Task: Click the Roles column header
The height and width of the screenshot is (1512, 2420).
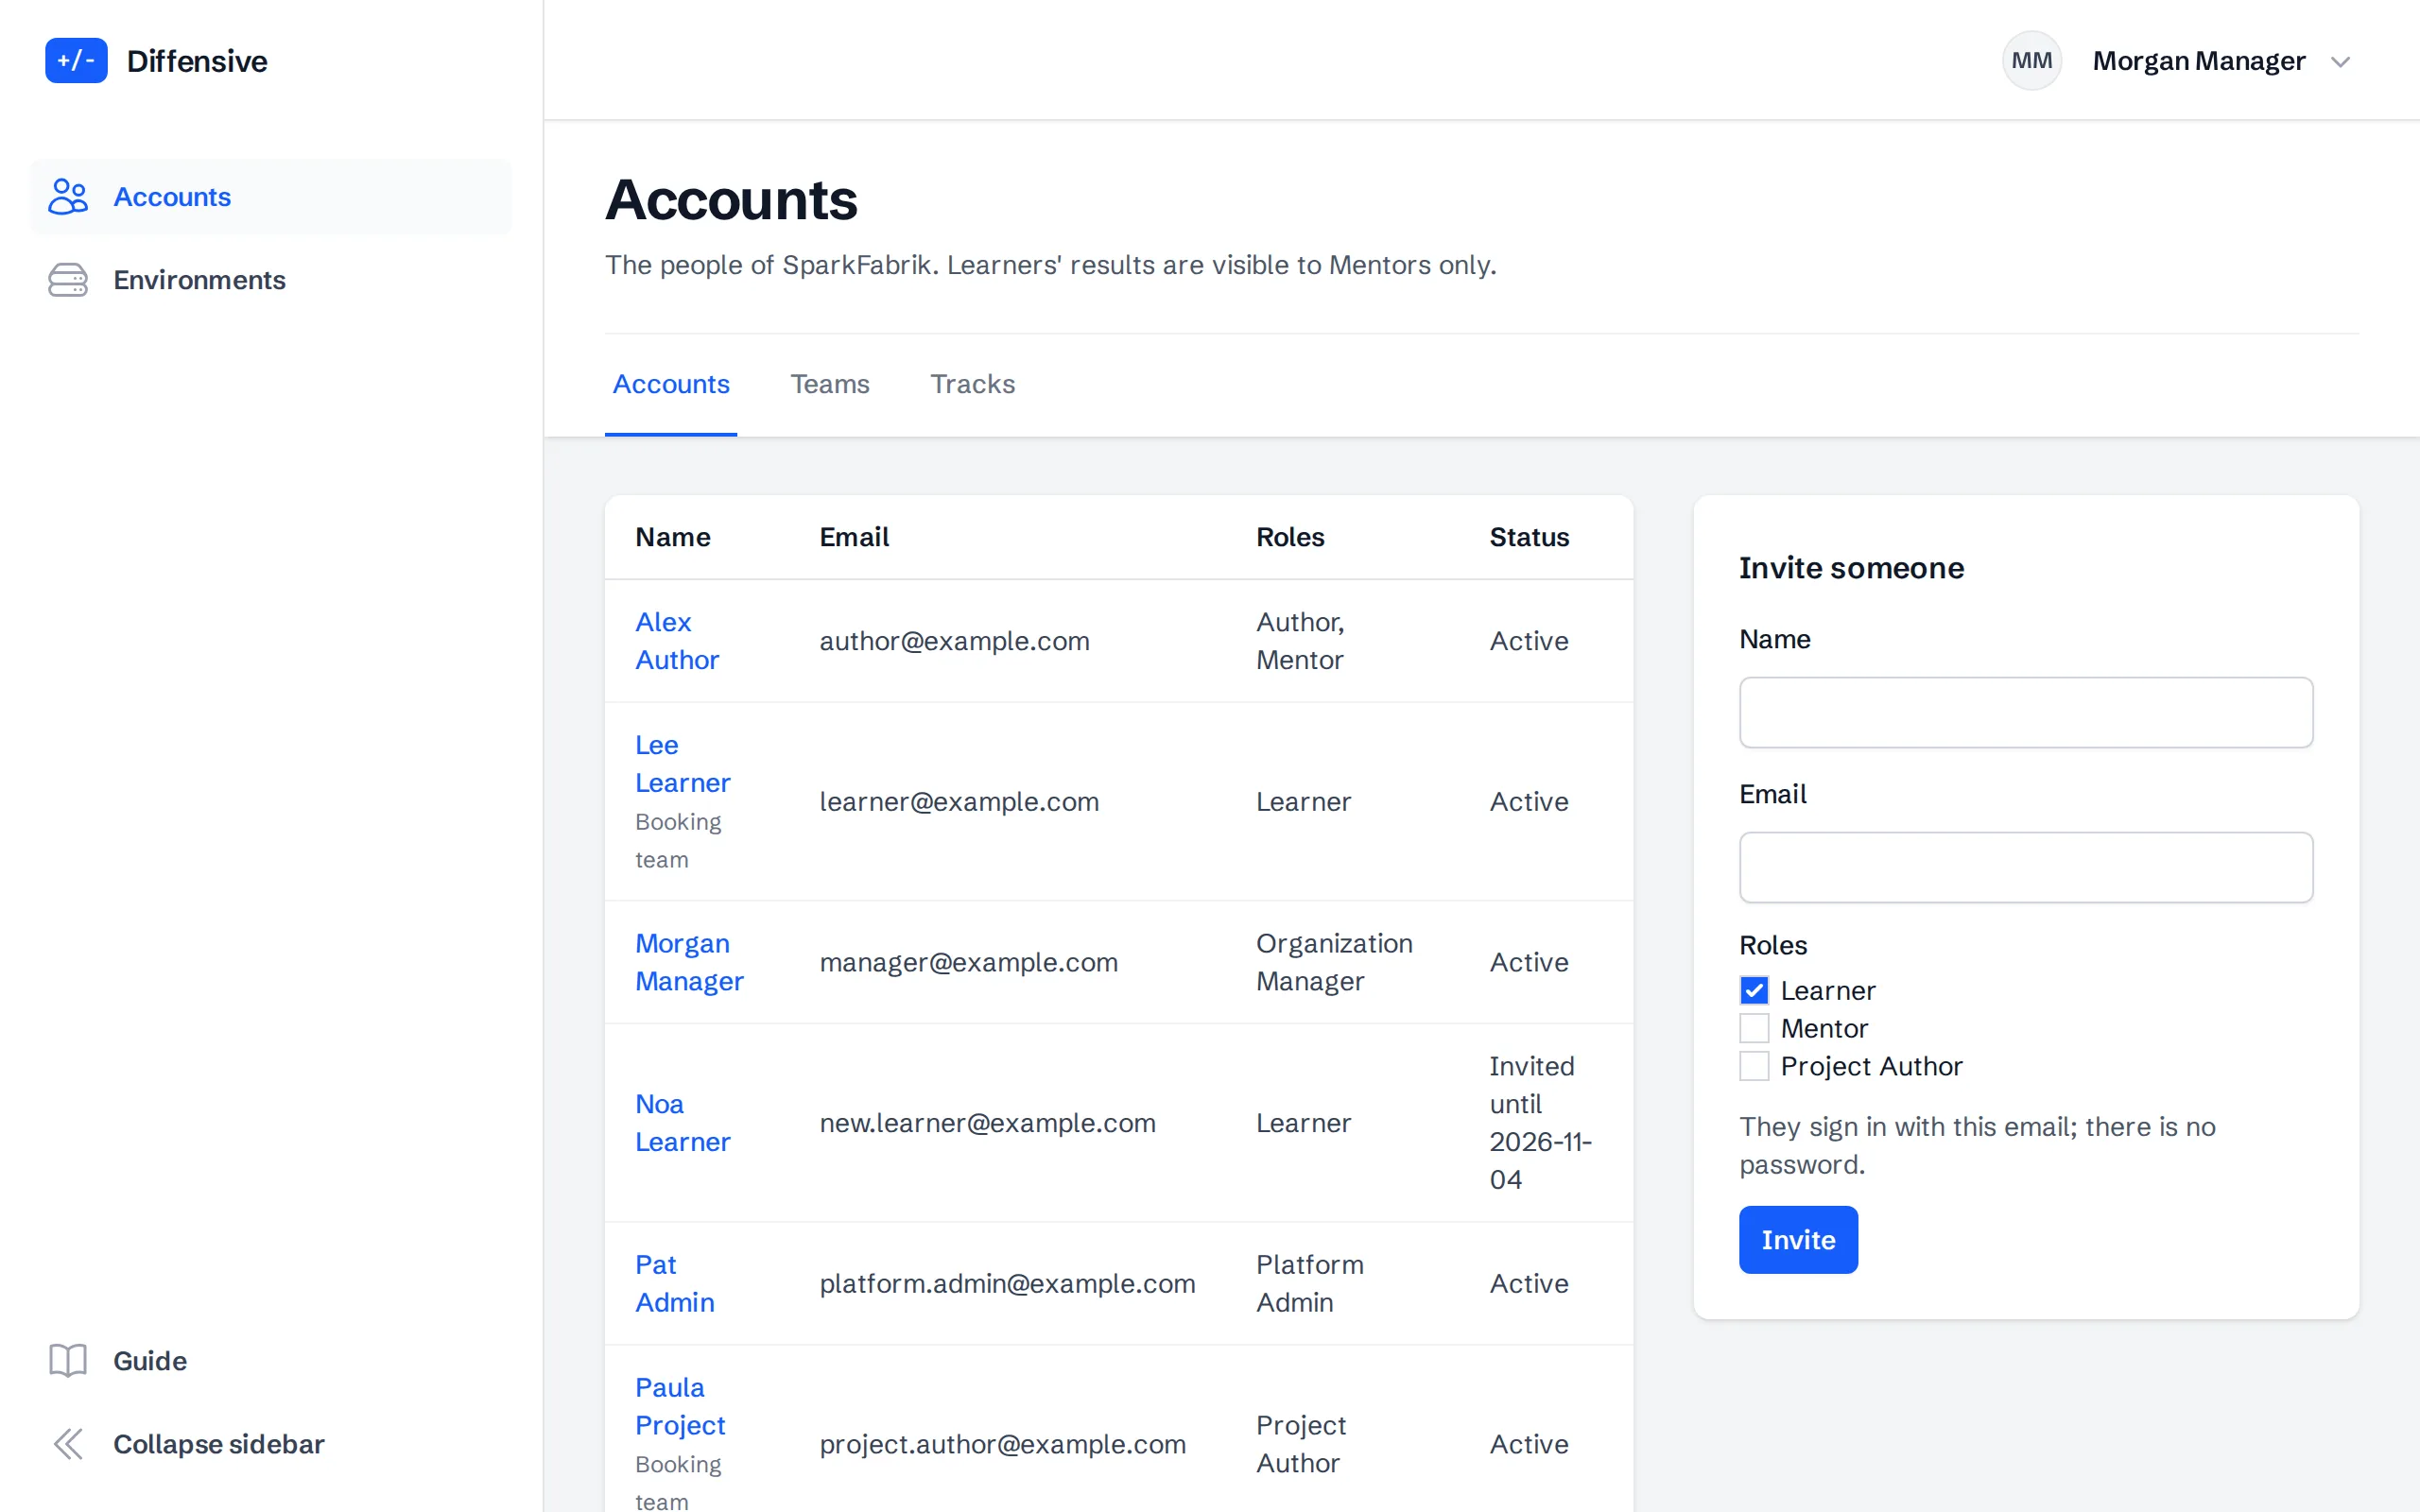Action: (1290, 537)
